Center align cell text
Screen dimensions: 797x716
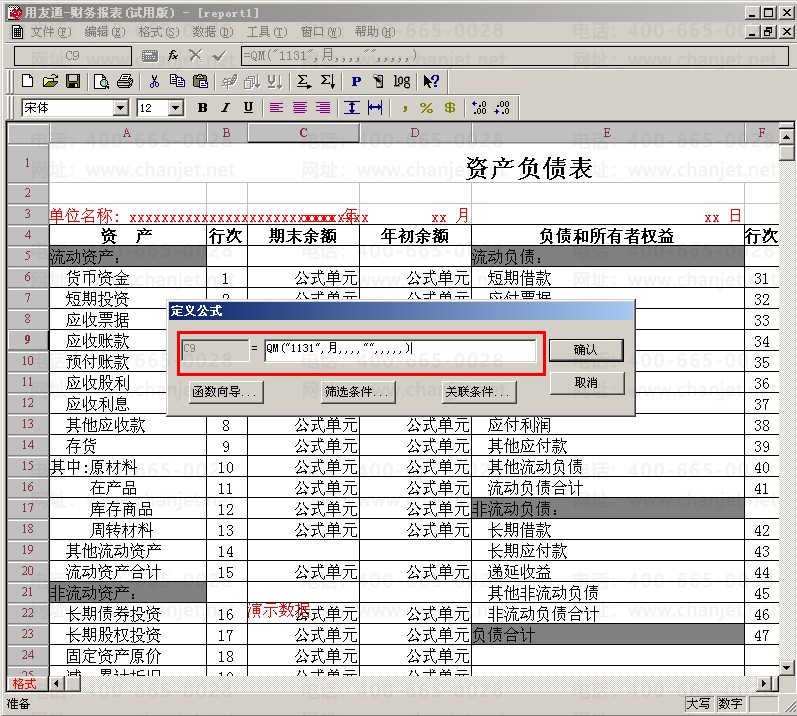[x=299, y=108]
